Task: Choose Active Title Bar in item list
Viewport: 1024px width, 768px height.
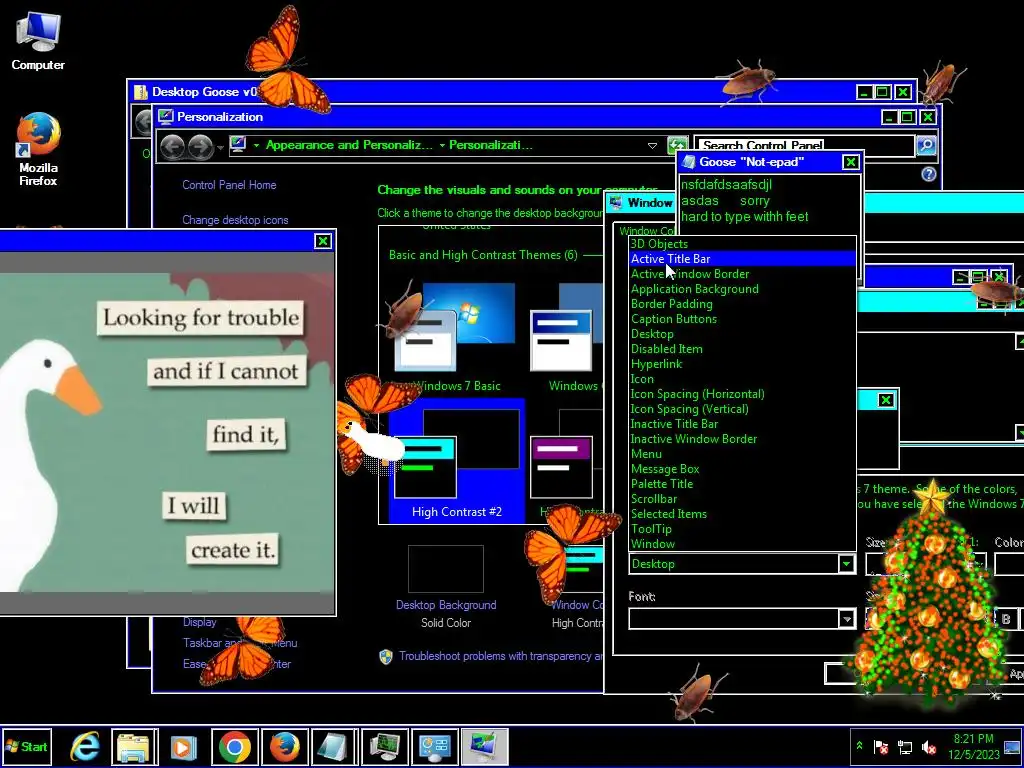Action: 743,259
